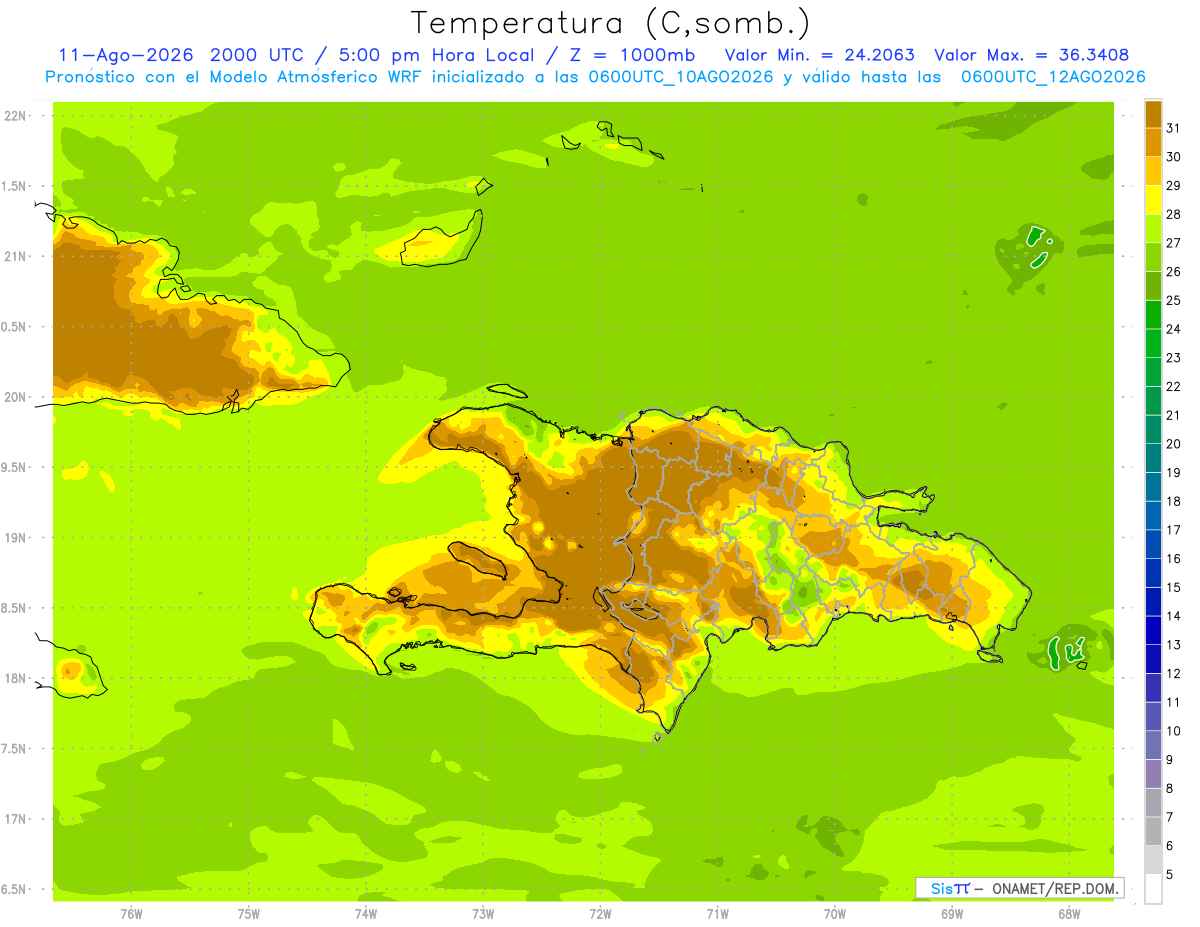Click the 71W longitude label
This screenshot has width=1200, height=927.
click(x=717, y=912)
